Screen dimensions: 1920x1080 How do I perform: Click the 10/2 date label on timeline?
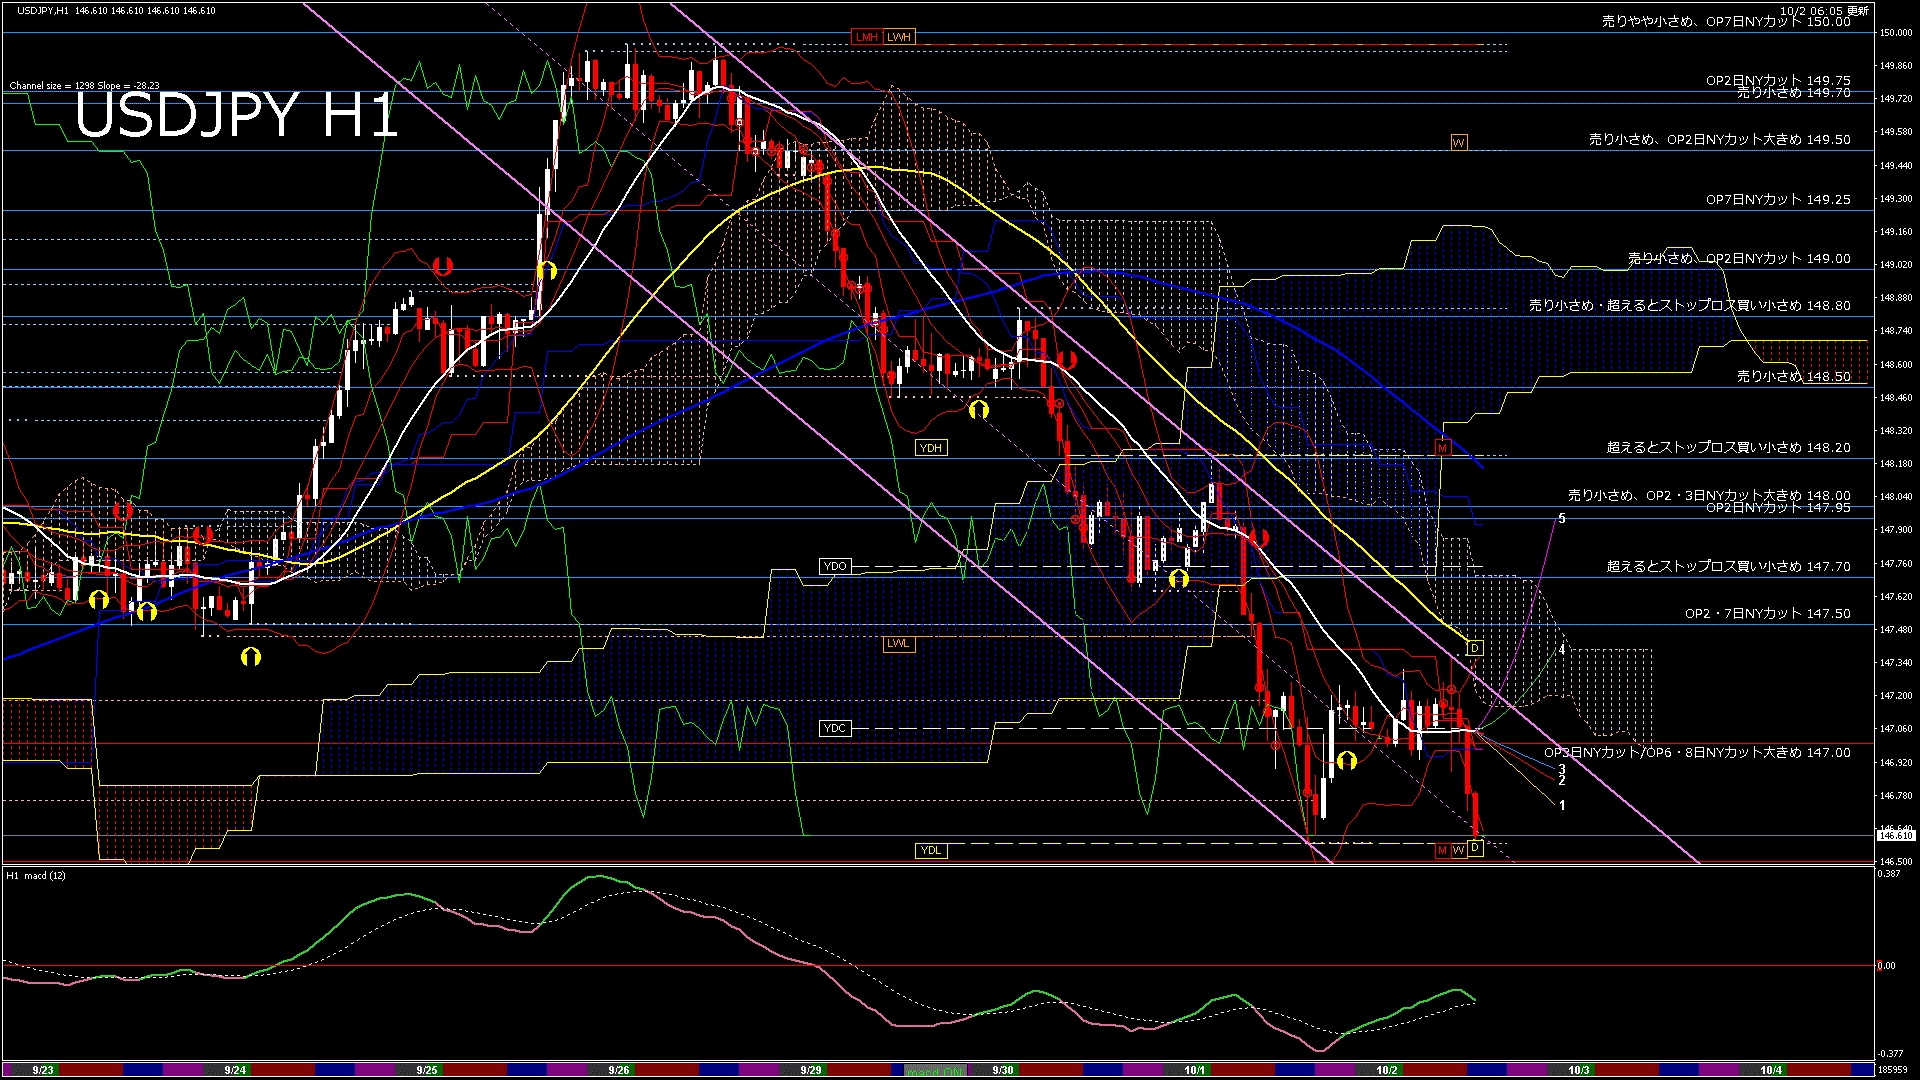click(1387, 1070)
